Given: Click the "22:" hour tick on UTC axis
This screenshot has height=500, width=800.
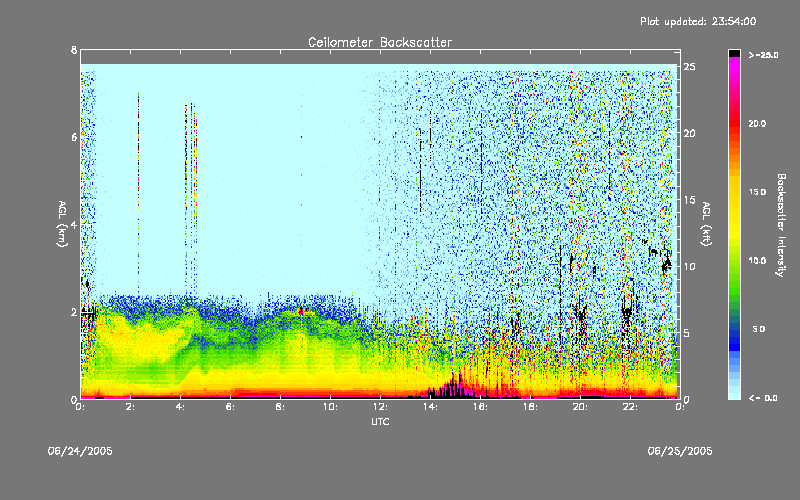Looking at the screenshot, I should point(630,407).
